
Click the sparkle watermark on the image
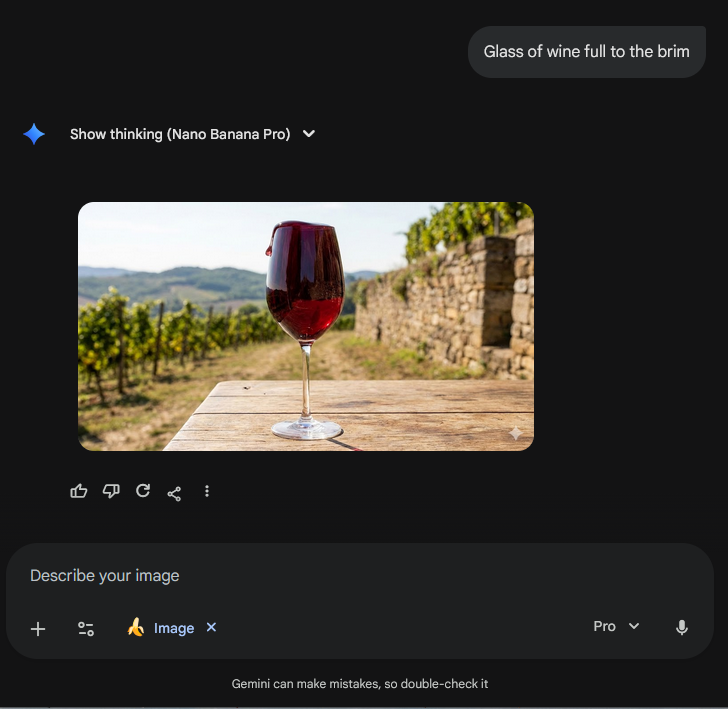coord(515,433)
